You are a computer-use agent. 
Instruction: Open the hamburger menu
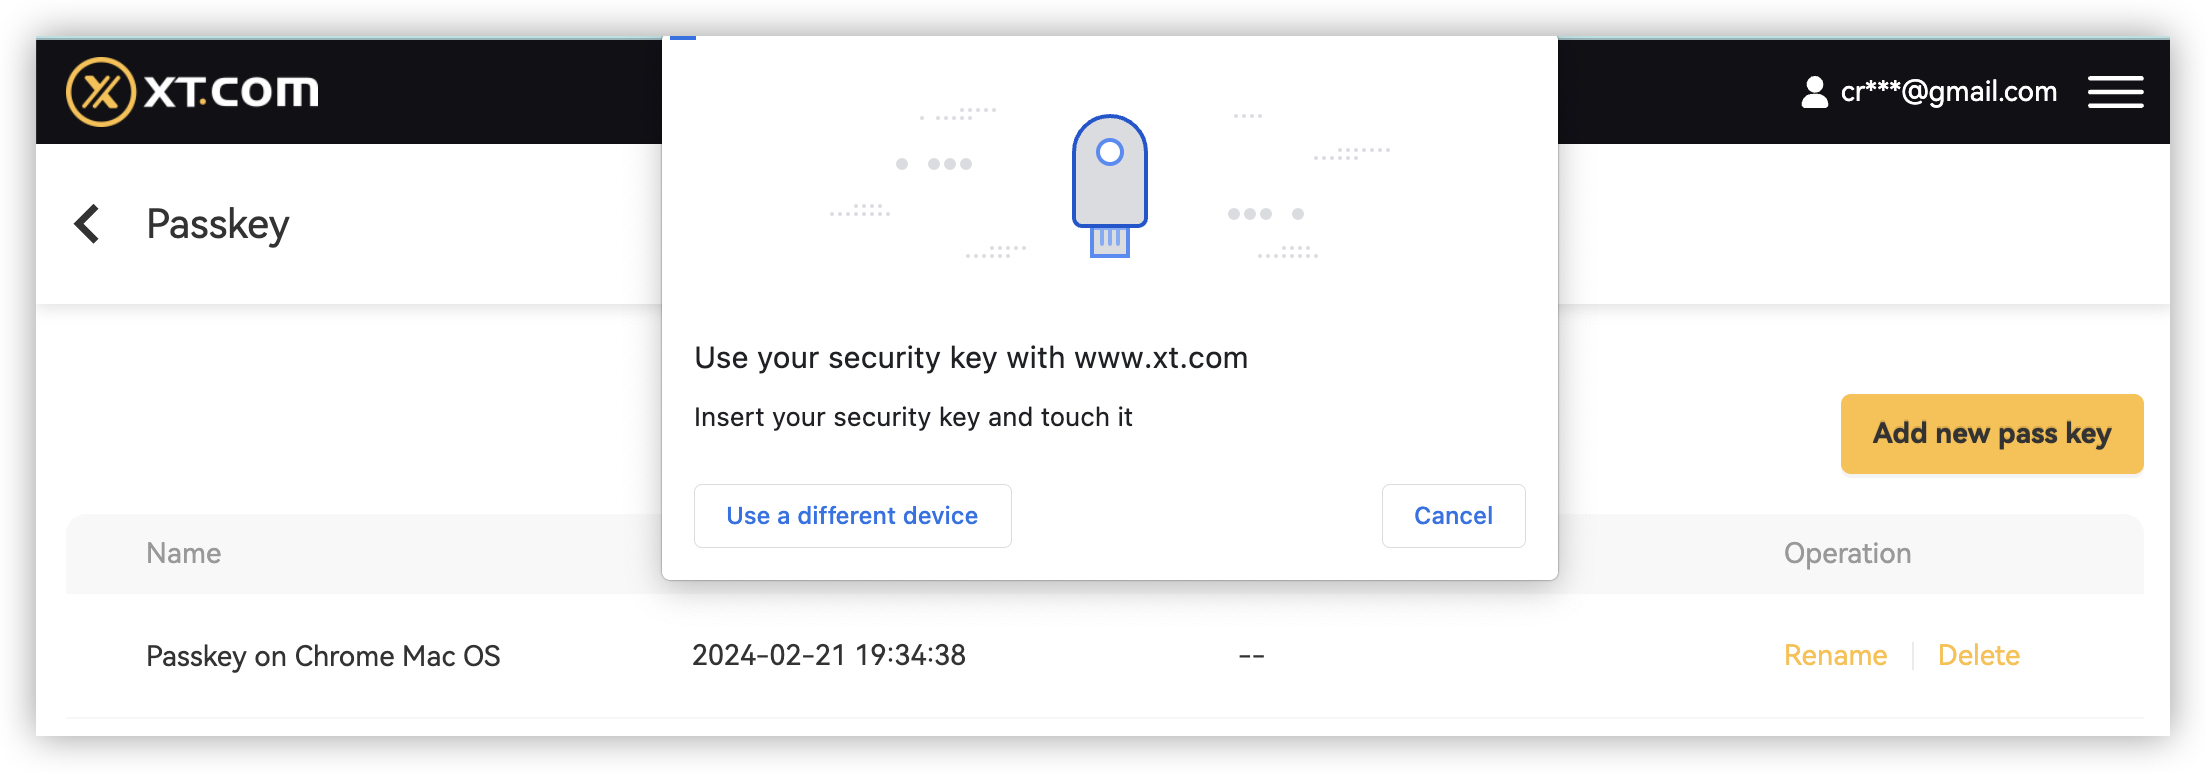[2115, 92]
